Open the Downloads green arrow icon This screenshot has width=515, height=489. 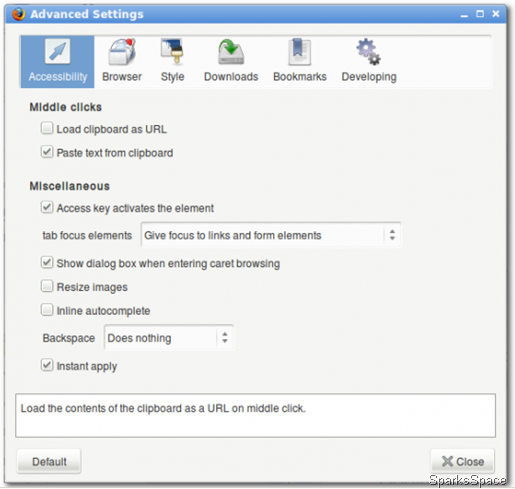231,52
